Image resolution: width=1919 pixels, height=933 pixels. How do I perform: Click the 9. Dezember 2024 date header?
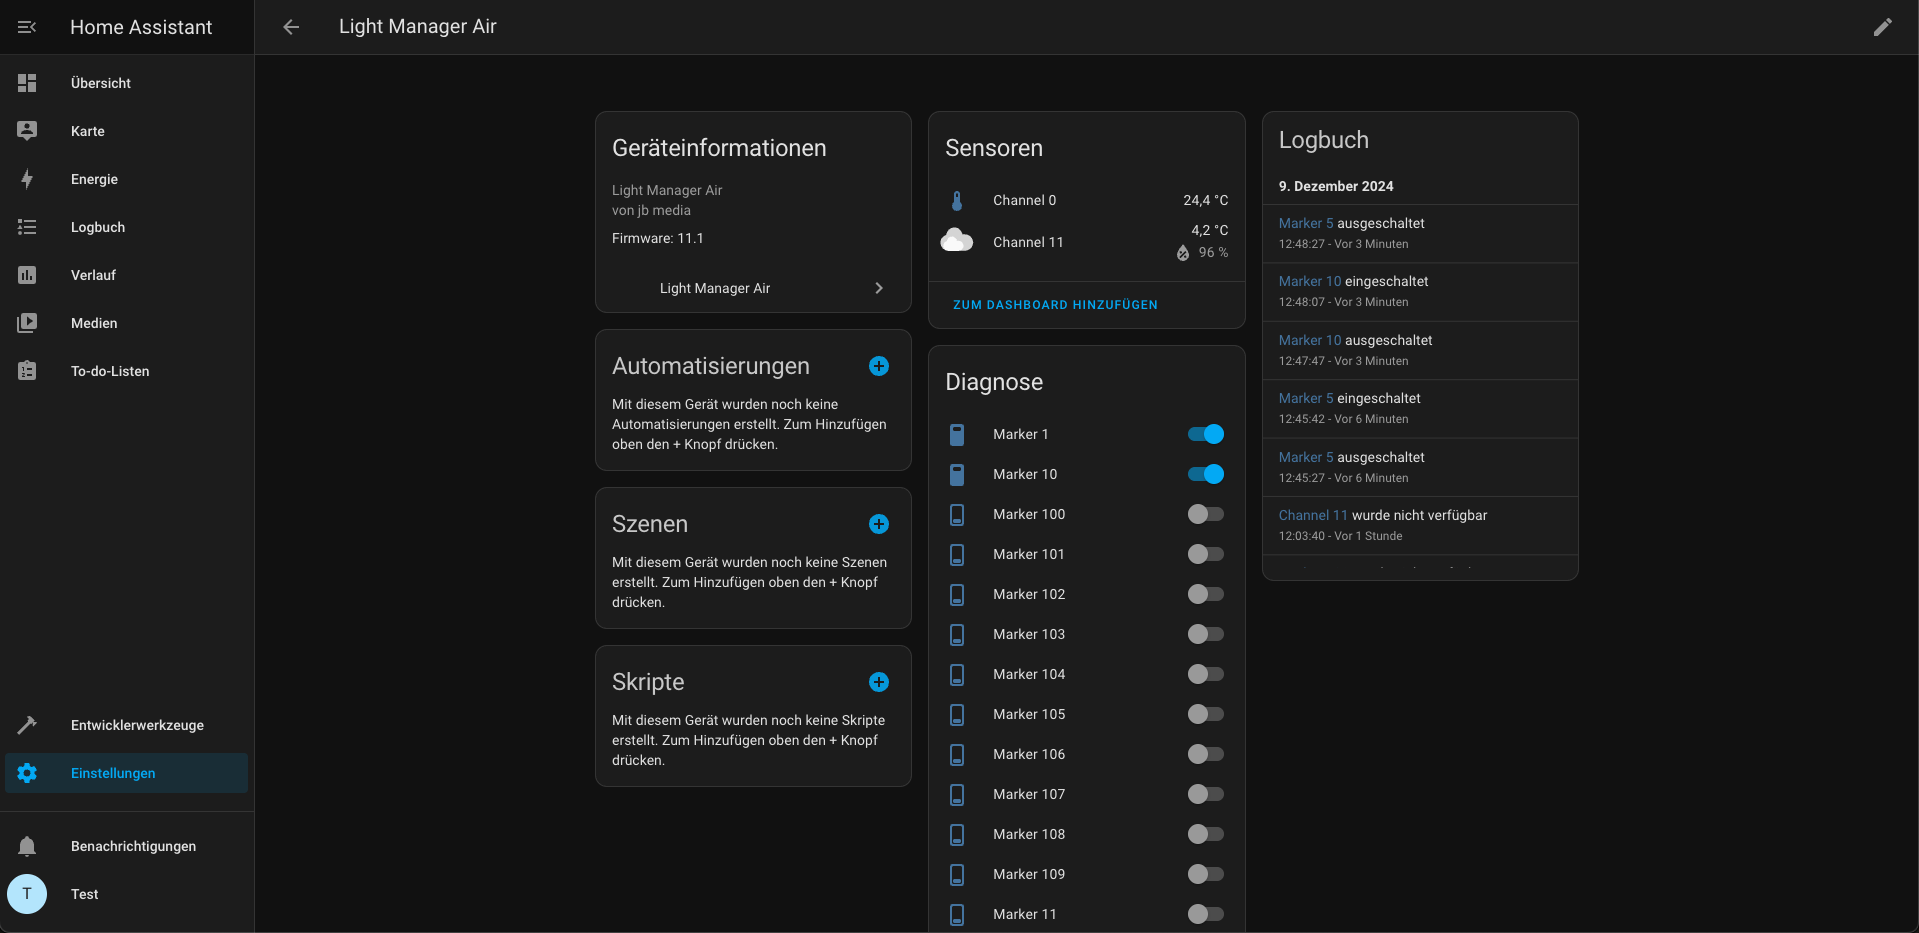tap(1336, 186)
